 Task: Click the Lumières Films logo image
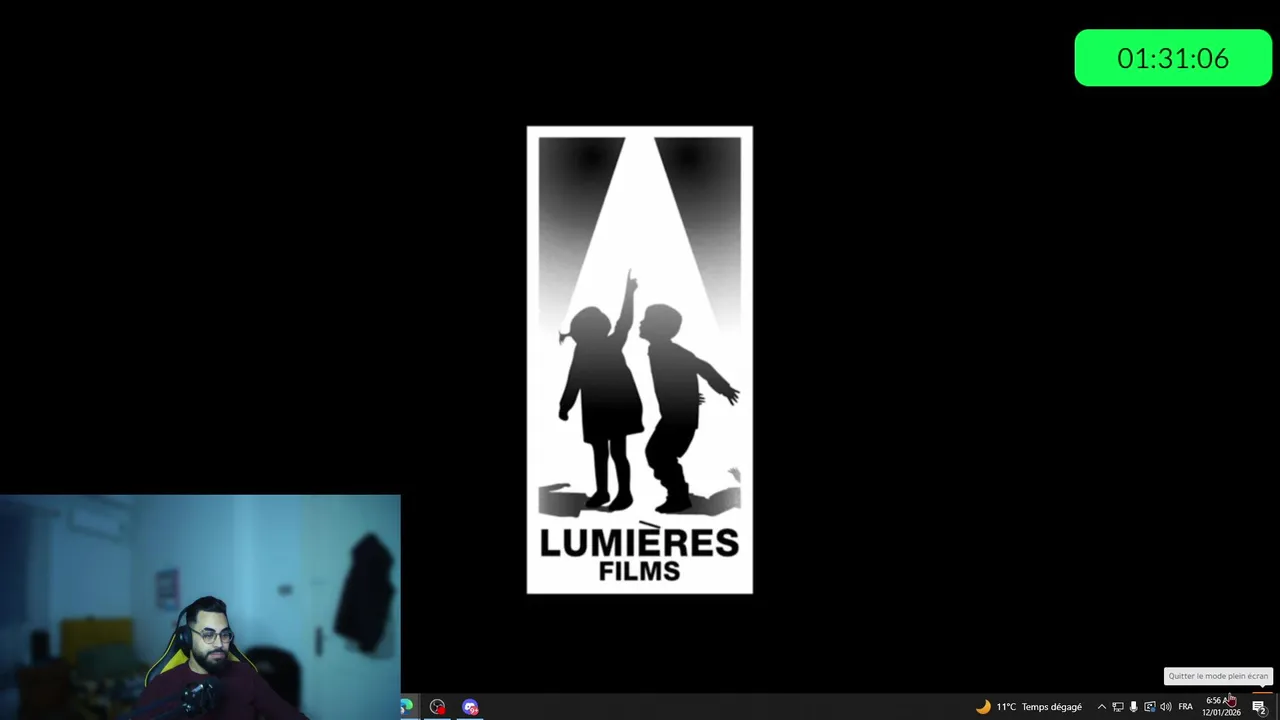[x=640, y=360]
